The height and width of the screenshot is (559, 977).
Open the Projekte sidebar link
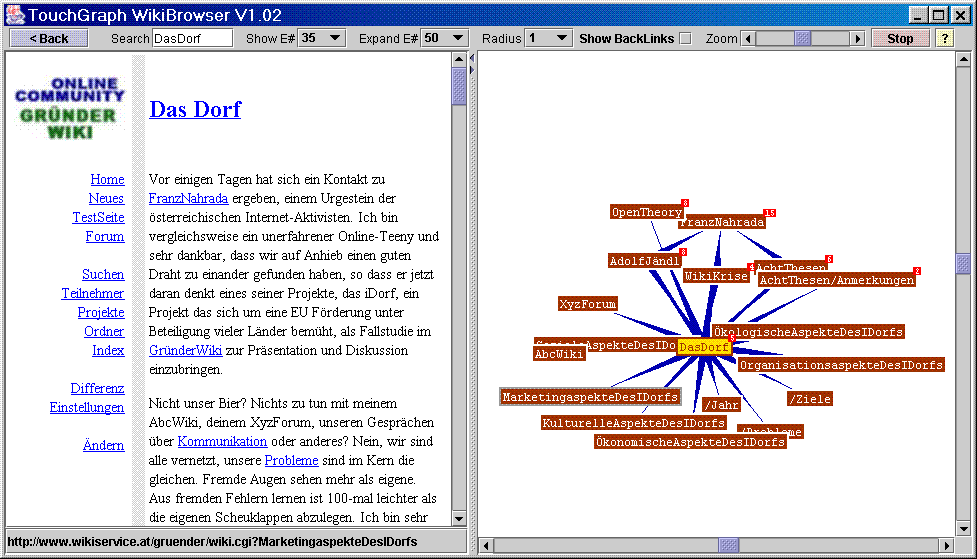(x=100, y=312)
